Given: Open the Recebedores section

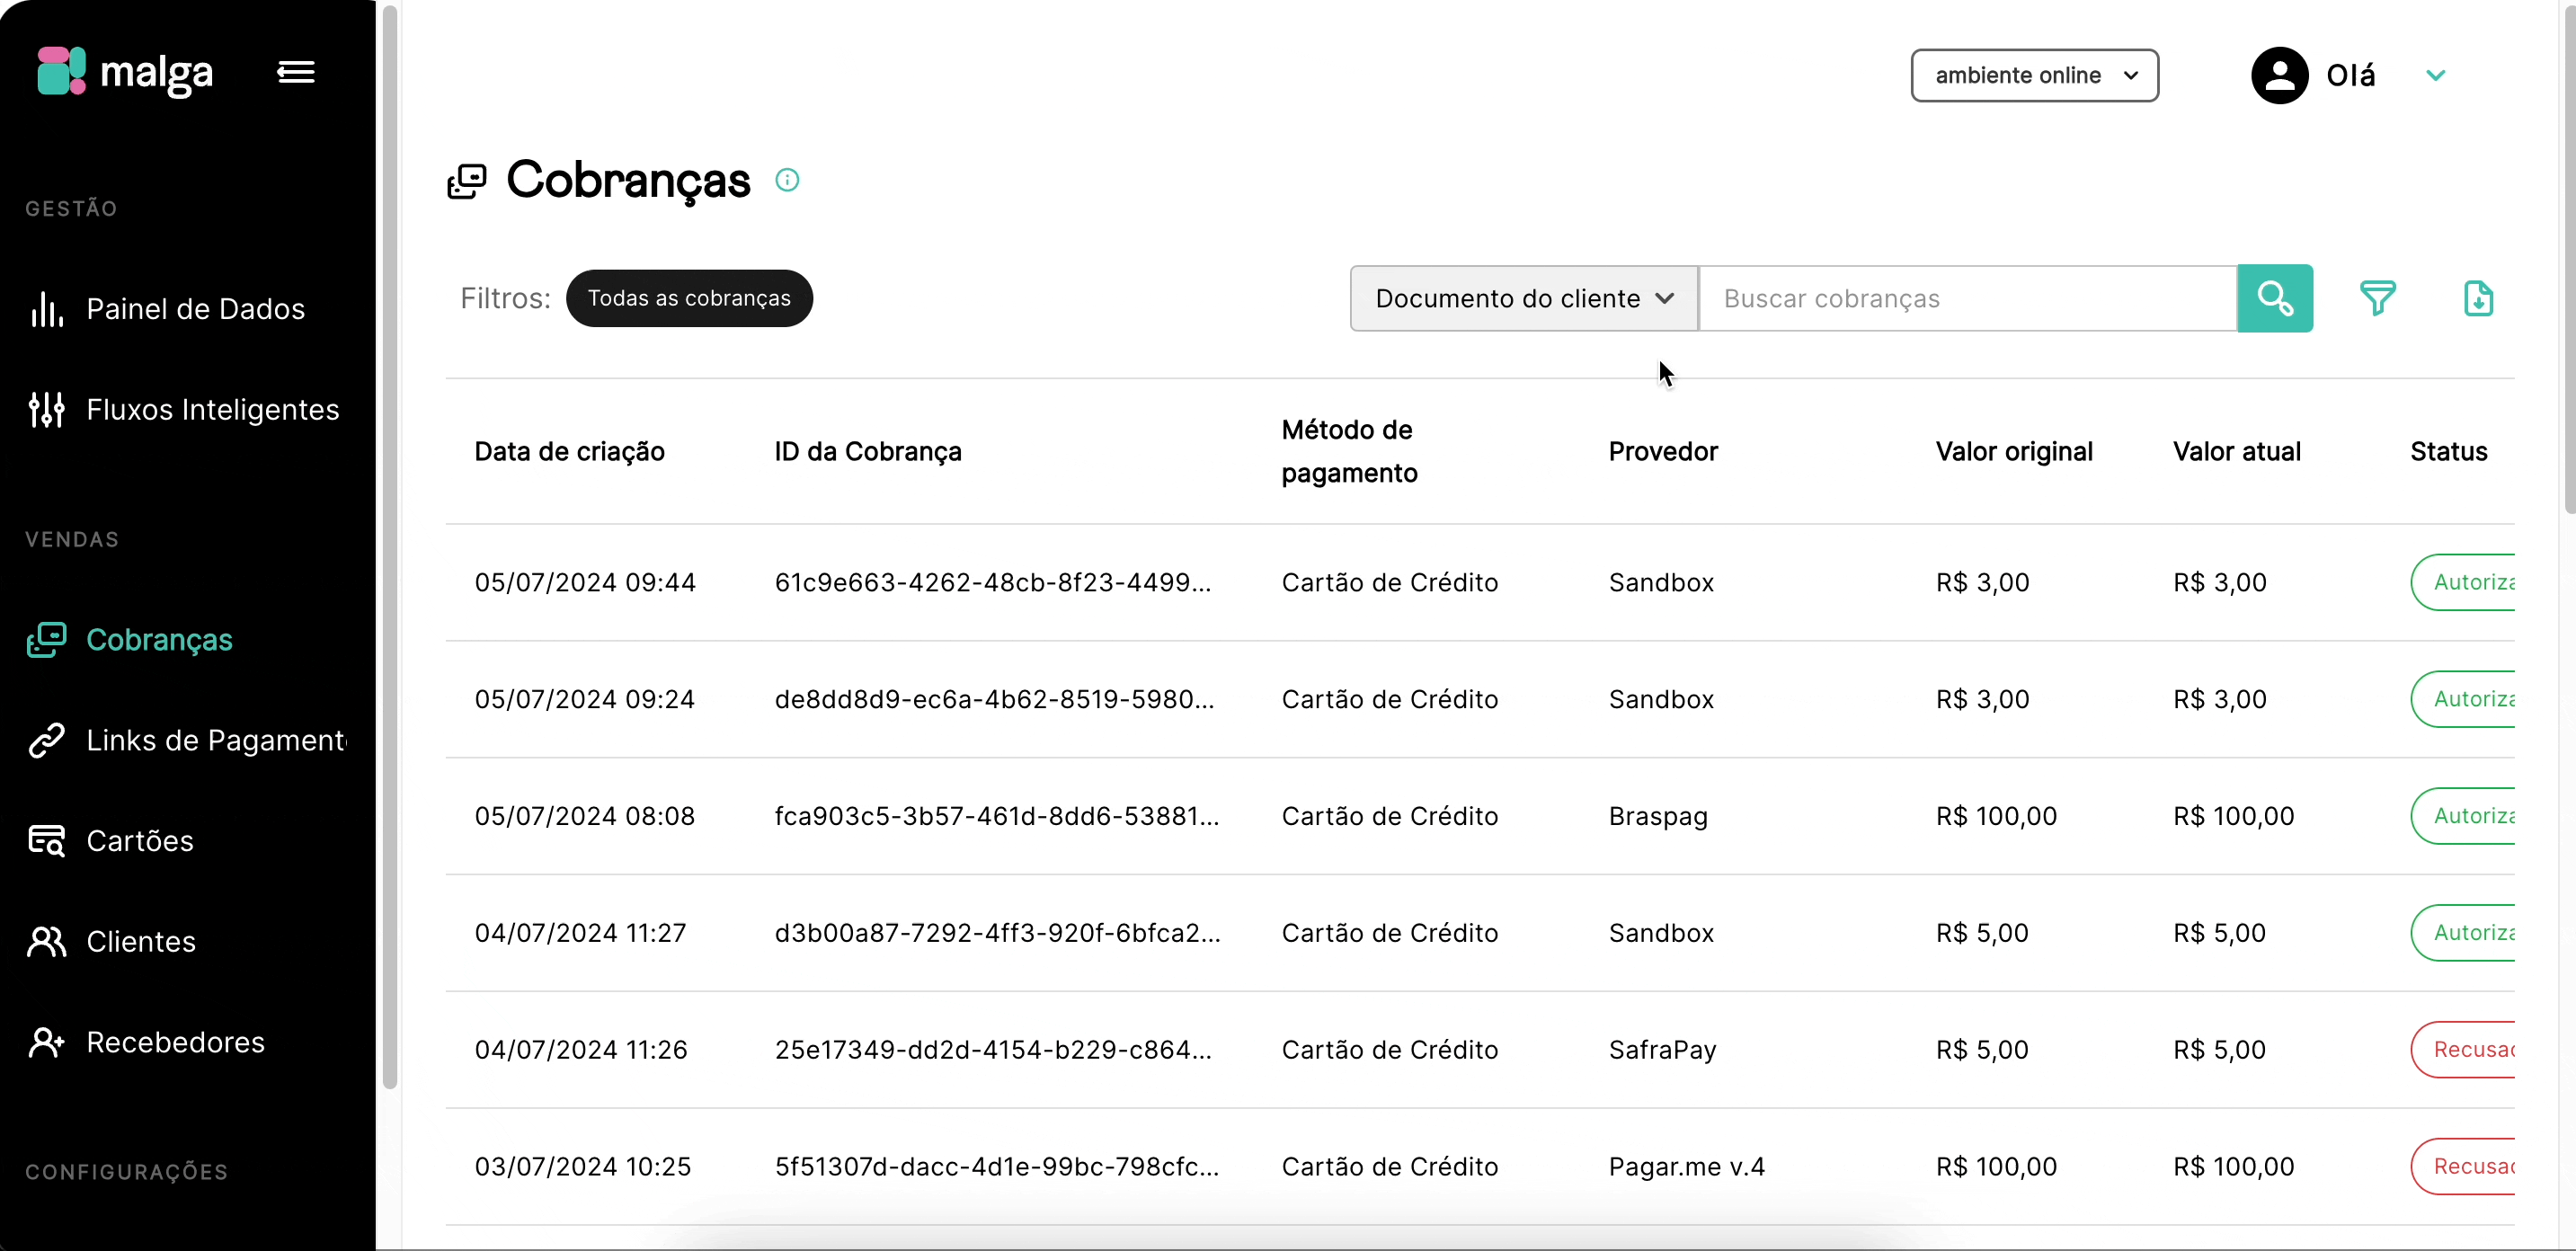Looking at the screenshot, I should (175, 1043).
